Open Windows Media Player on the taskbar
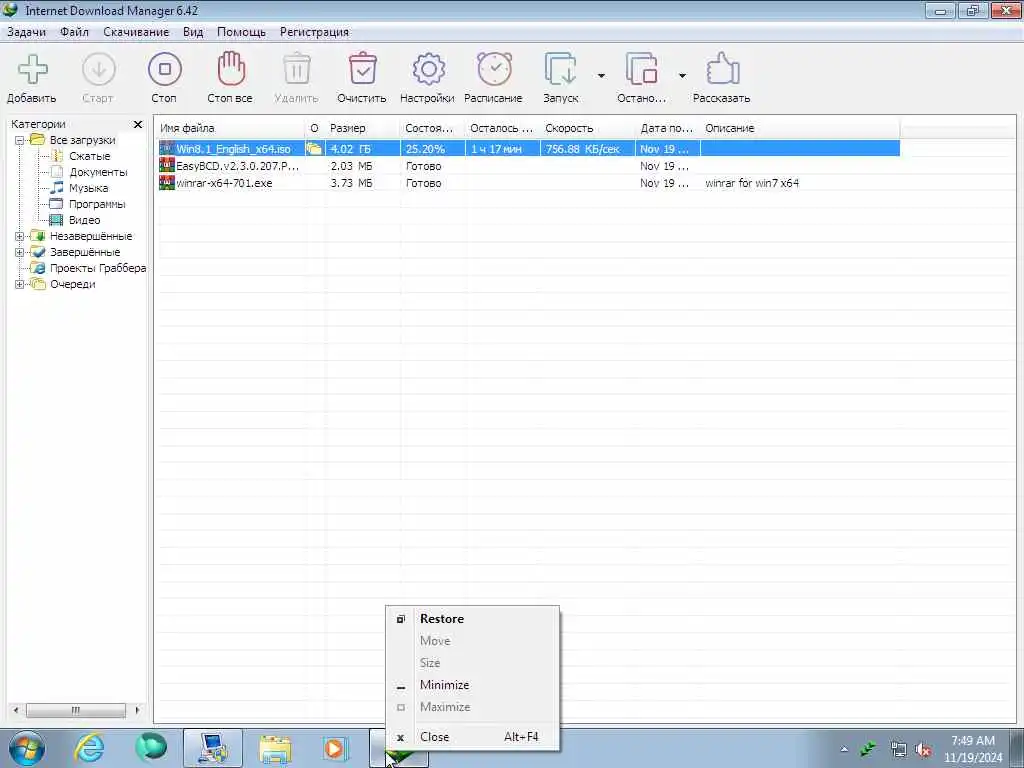Image resolution: width=1024 pixels, height=768 pixels. 336,748
